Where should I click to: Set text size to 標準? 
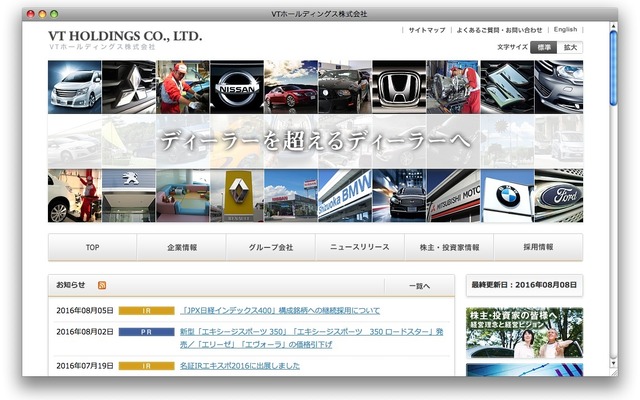[x=544, y=47]
